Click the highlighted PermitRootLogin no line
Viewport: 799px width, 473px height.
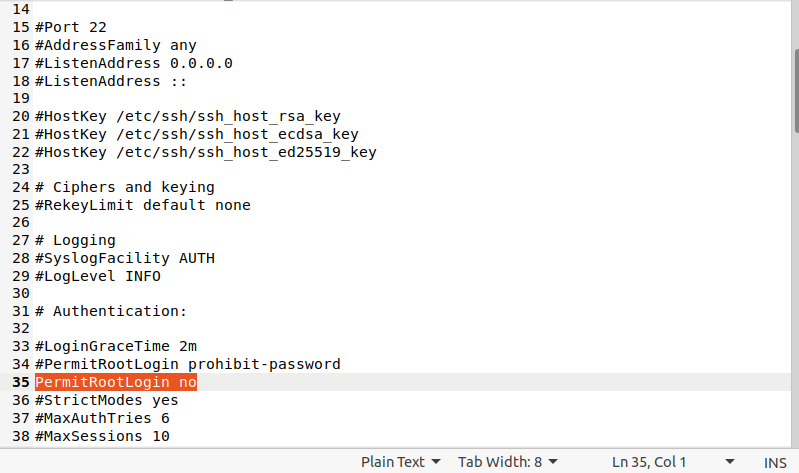pyautogui.click(x=116, y=383)
